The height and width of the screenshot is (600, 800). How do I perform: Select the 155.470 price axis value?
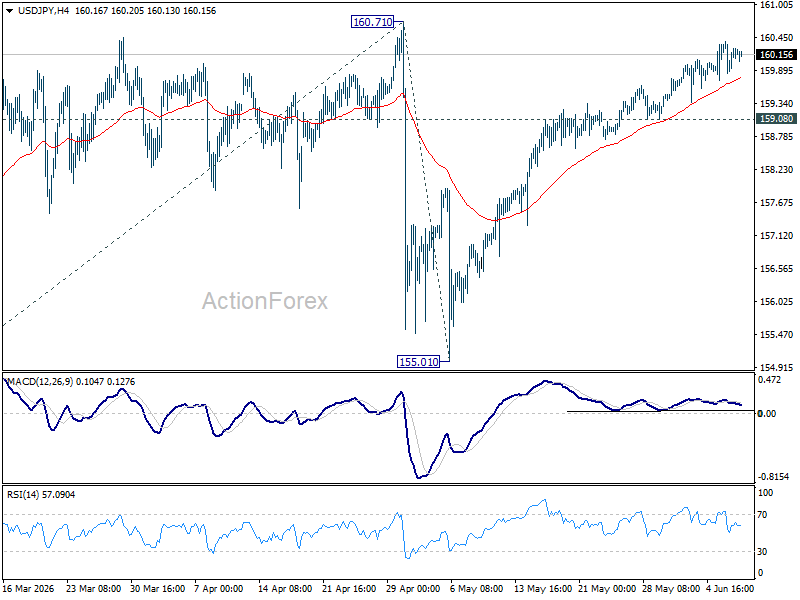[x=777, y=335]
